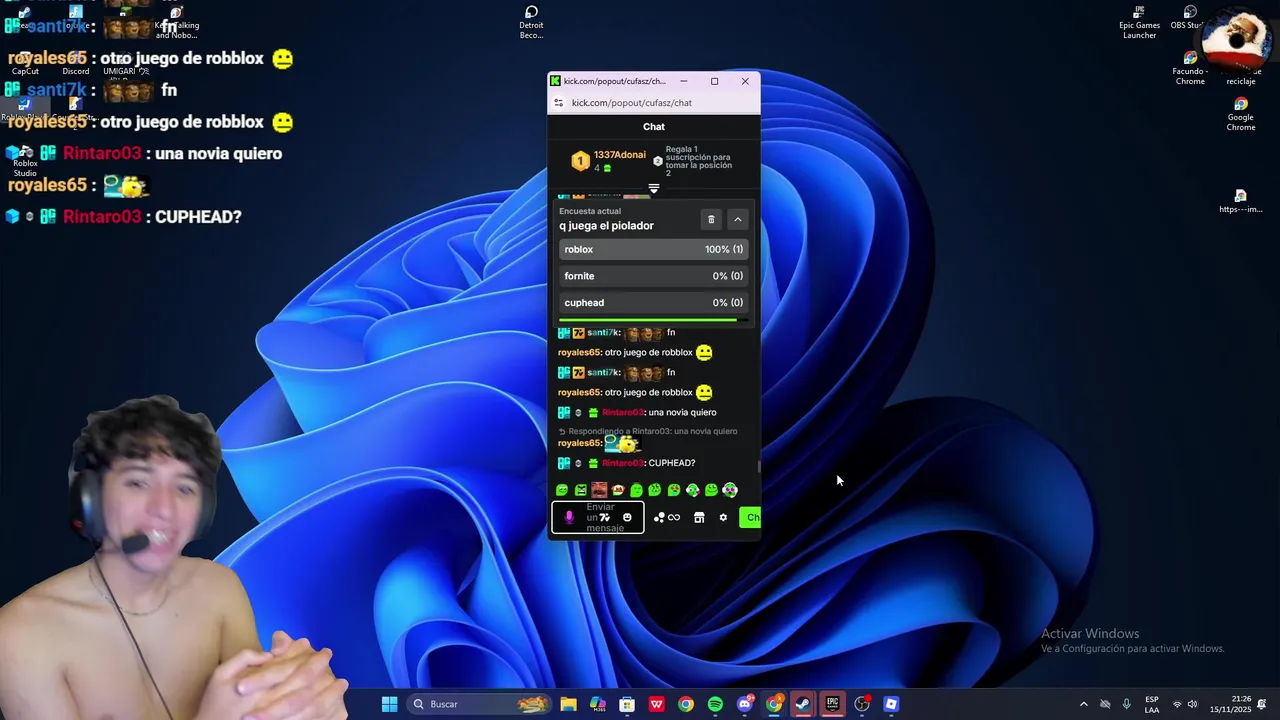Open Detroit Become Human desktop shortcut
Image resolution: width=1280 pixels, height=720 pixels.
(x=531, y=22)
